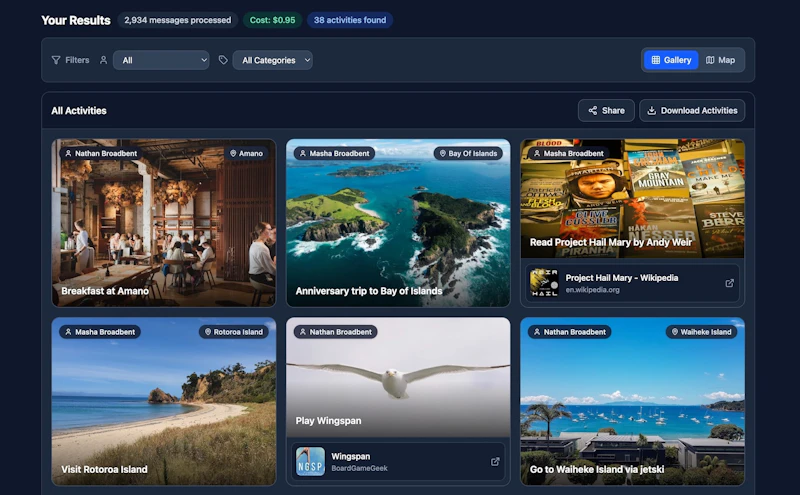Screen dimensions: 800x495
Task: Open Anniversary trip to Bay of Islands card
Action: 398,223
